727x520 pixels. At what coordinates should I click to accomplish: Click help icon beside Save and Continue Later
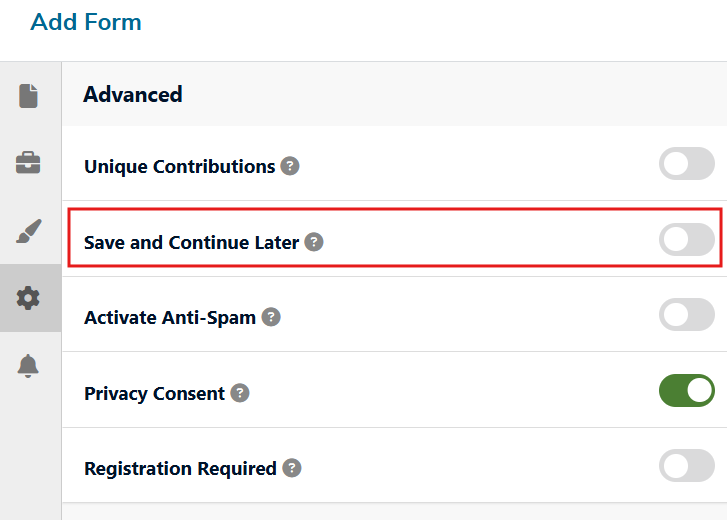pos(314,242)
